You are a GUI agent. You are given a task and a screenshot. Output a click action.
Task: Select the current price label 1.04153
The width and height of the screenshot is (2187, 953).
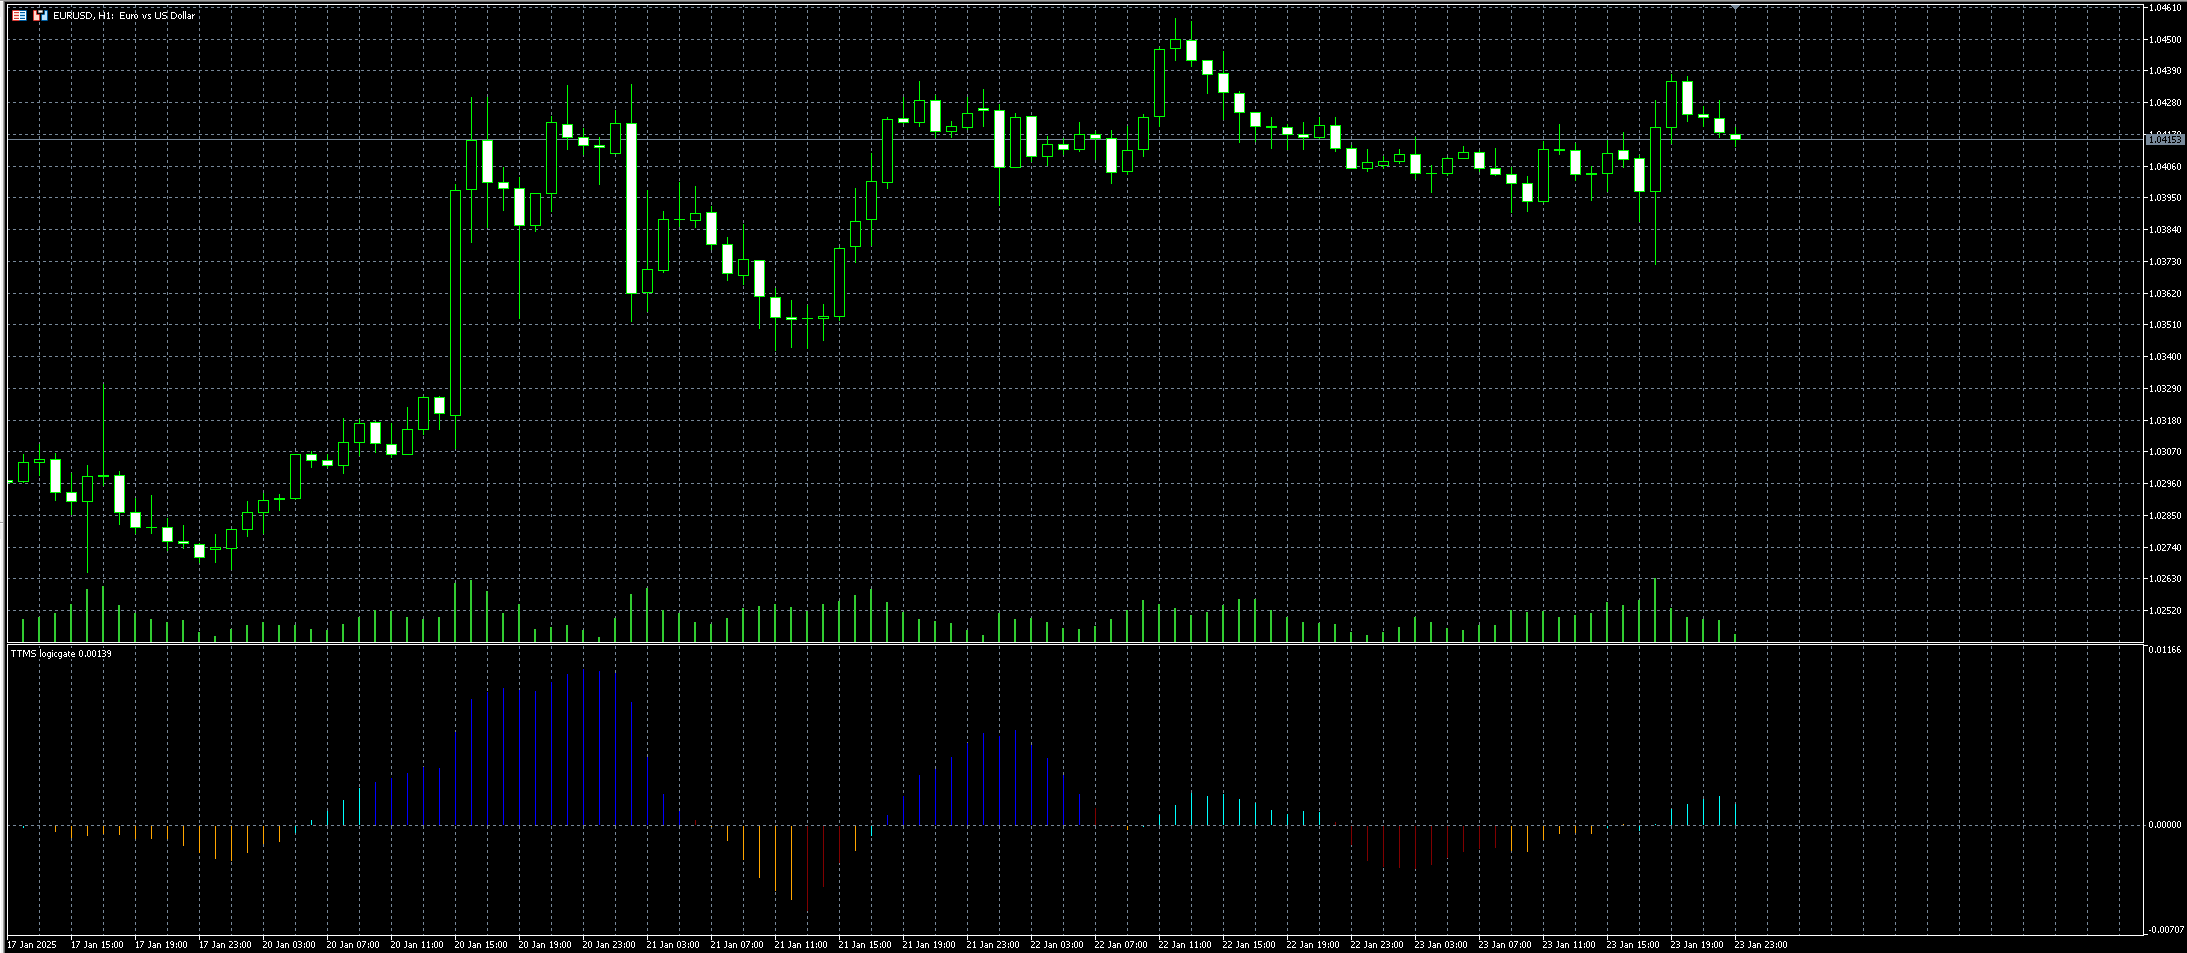coord(2164,140)
